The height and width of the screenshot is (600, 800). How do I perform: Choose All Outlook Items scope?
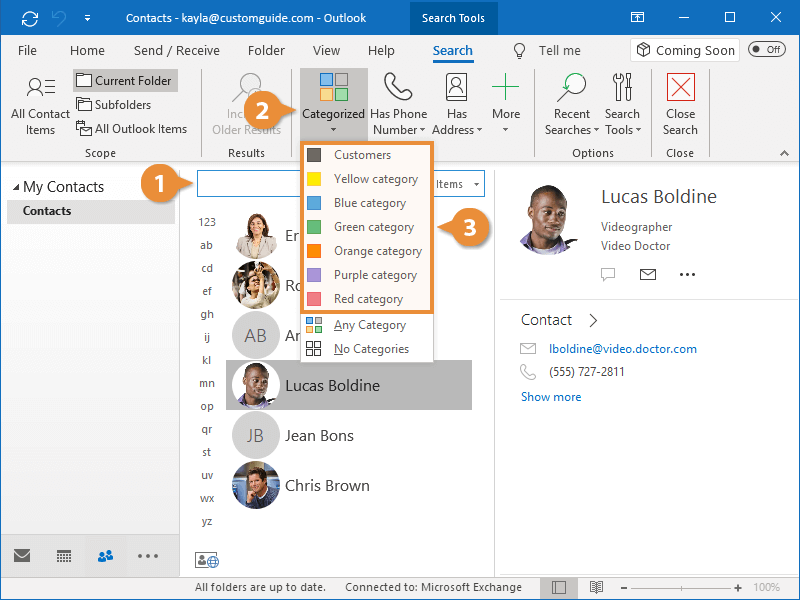pos(131,129)
